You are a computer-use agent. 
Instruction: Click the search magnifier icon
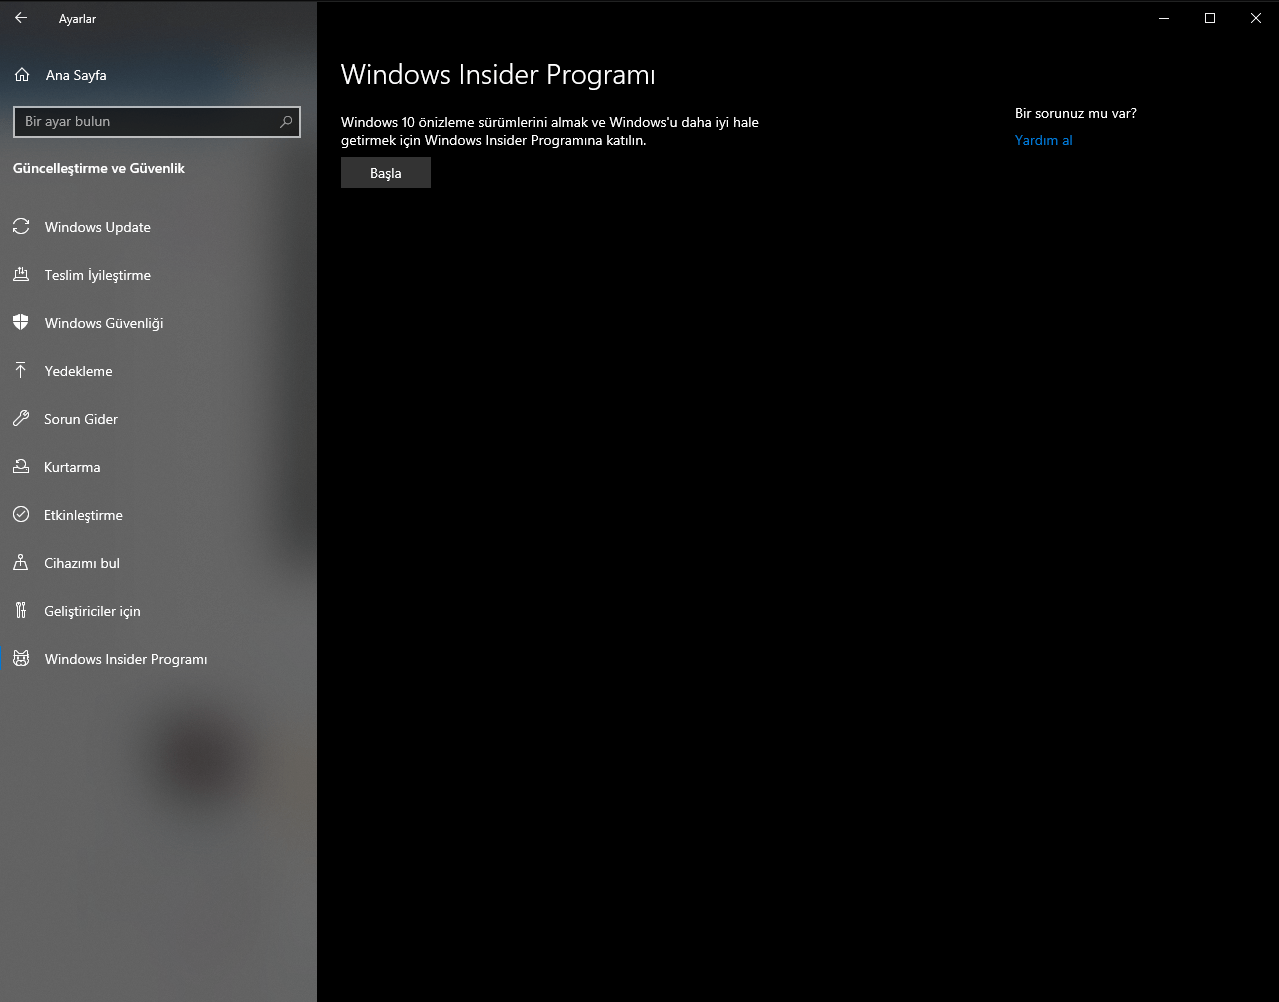pos(286,122)
